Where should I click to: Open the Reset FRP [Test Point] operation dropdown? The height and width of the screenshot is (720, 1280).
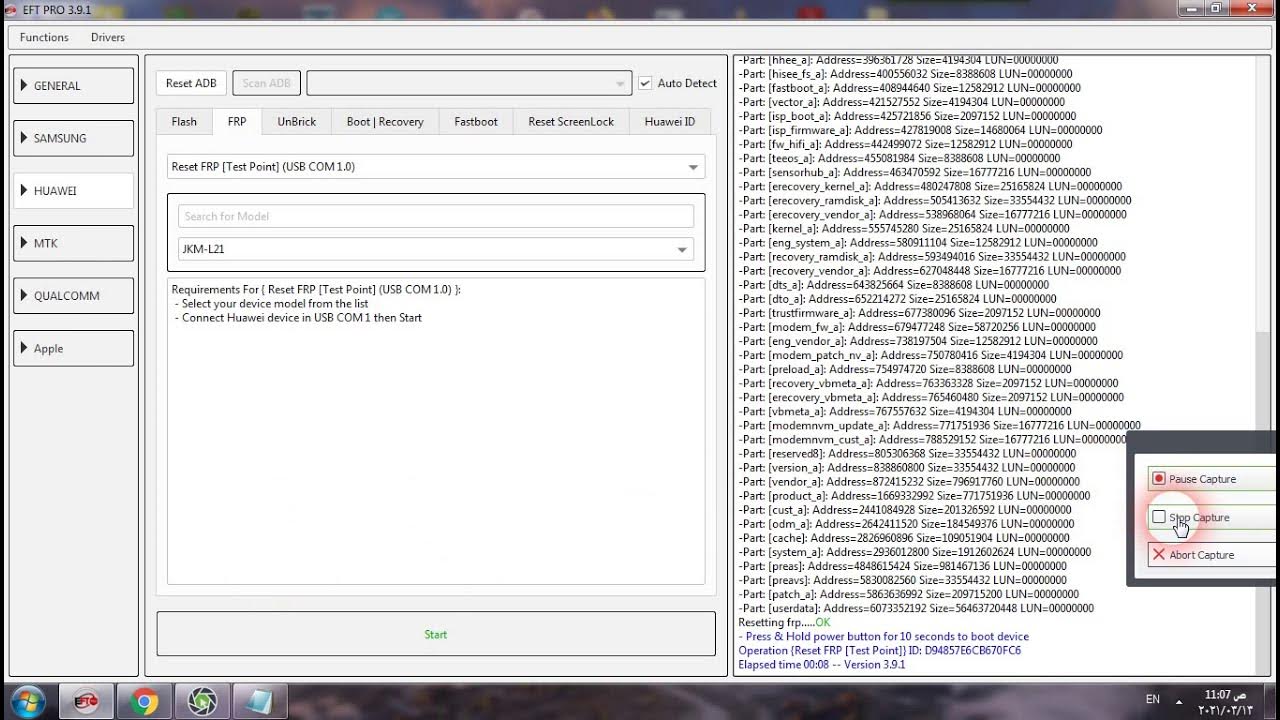coord(436,167)
